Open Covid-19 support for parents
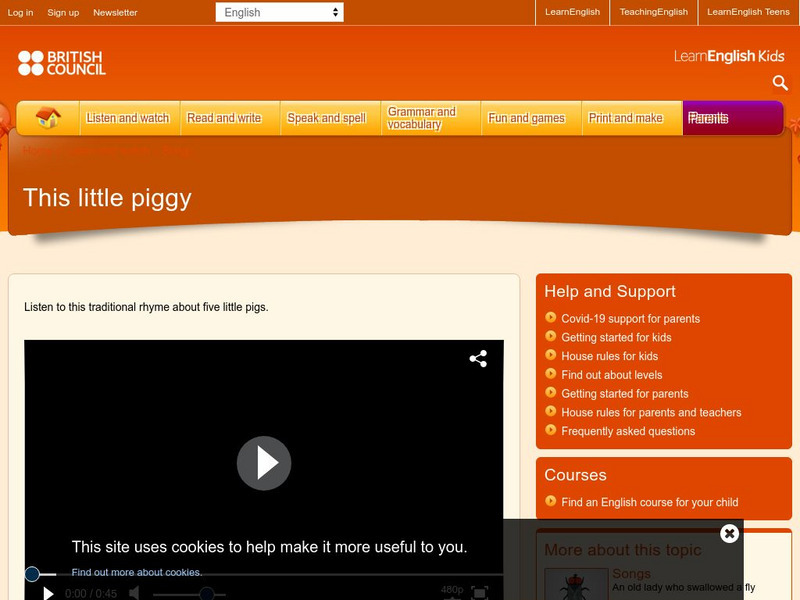The image size is (800, 600). [x=631, y=319]
